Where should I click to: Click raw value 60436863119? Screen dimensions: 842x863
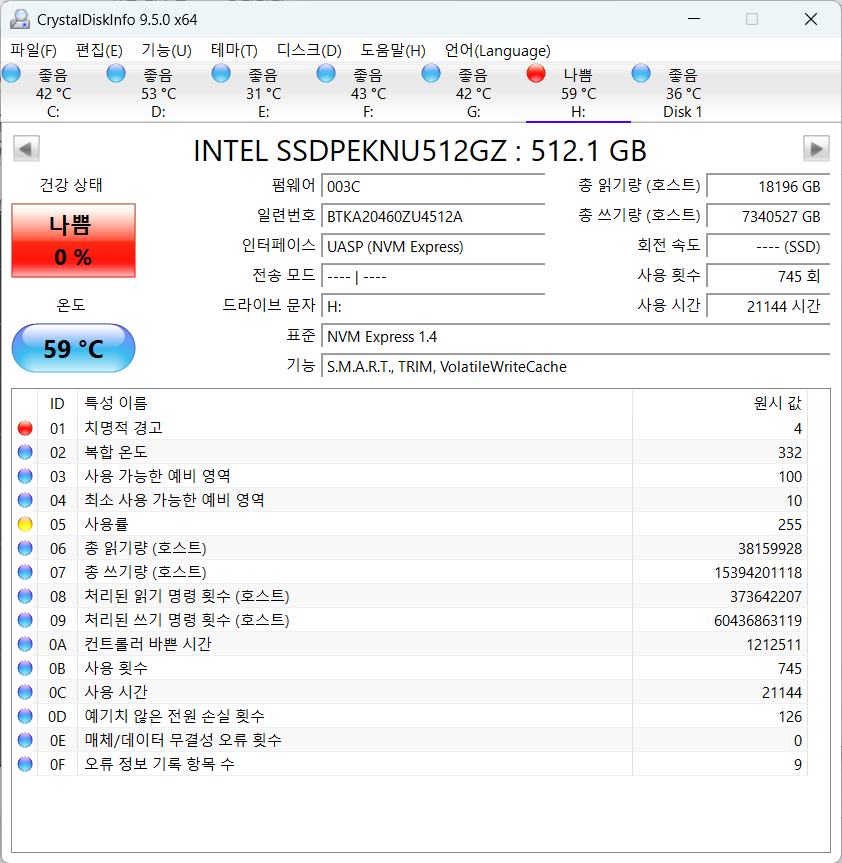click(x=758, y=621)
